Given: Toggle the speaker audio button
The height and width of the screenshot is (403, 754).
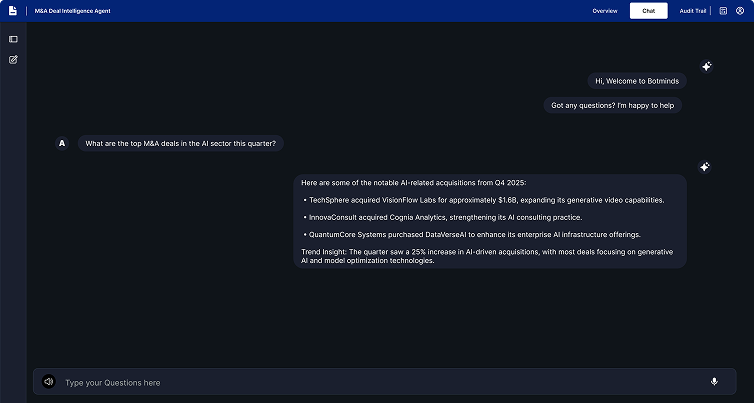Looking at the screenshot, I should point(48,382).
